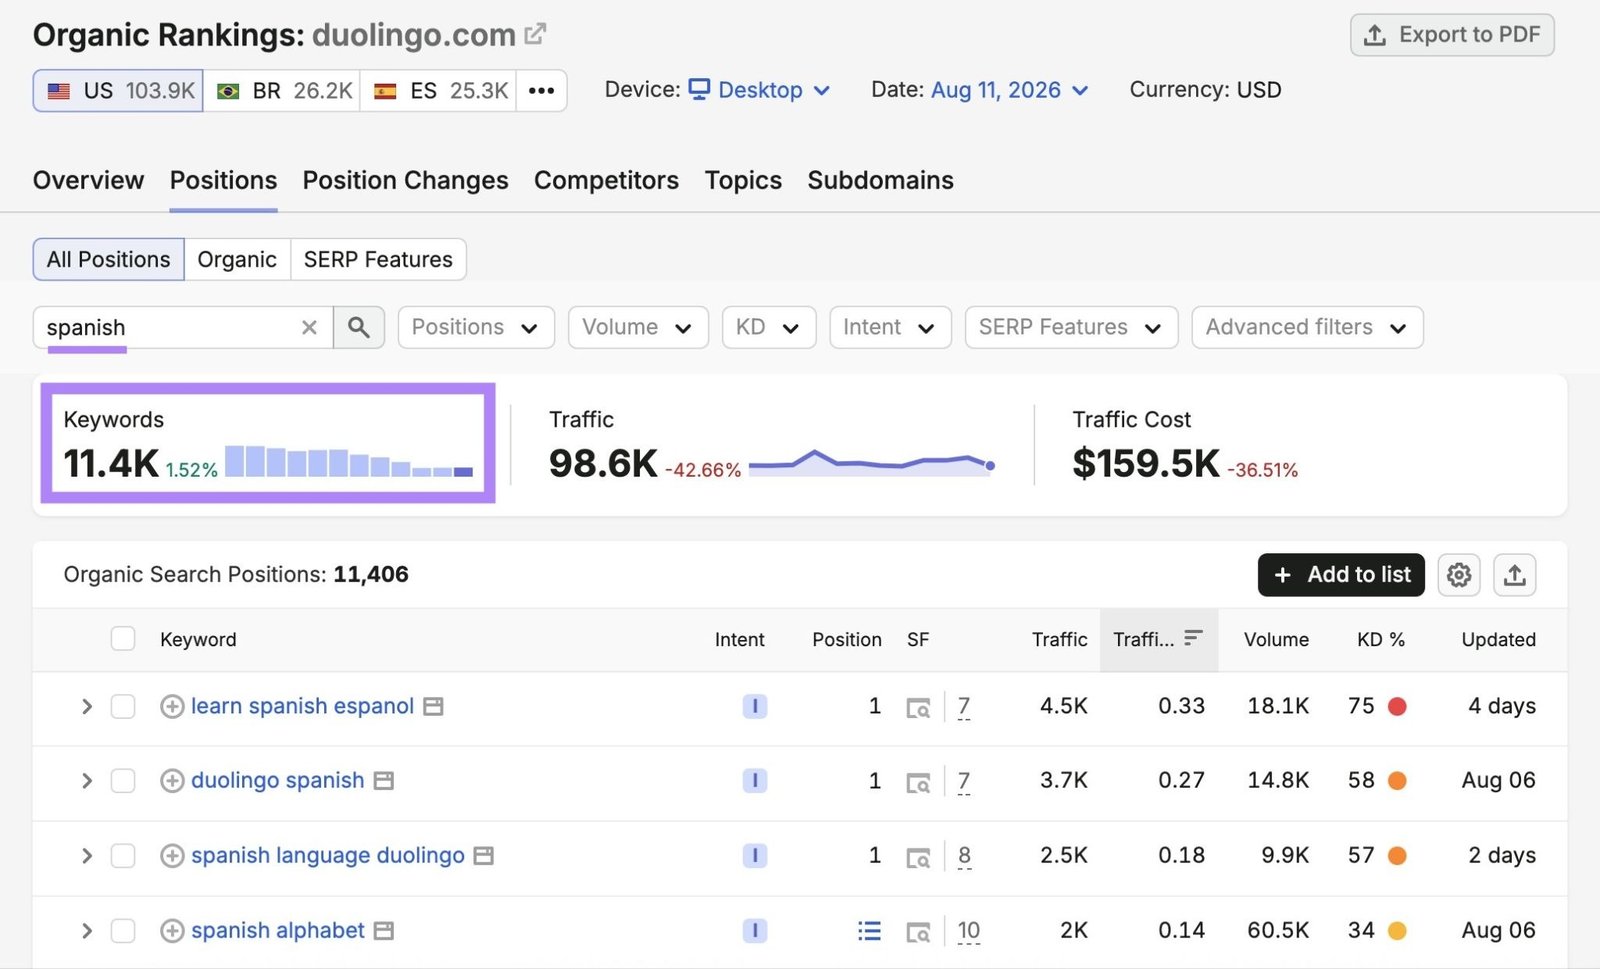Open page icon next to 'spanish alphabet'

point(384,931)
